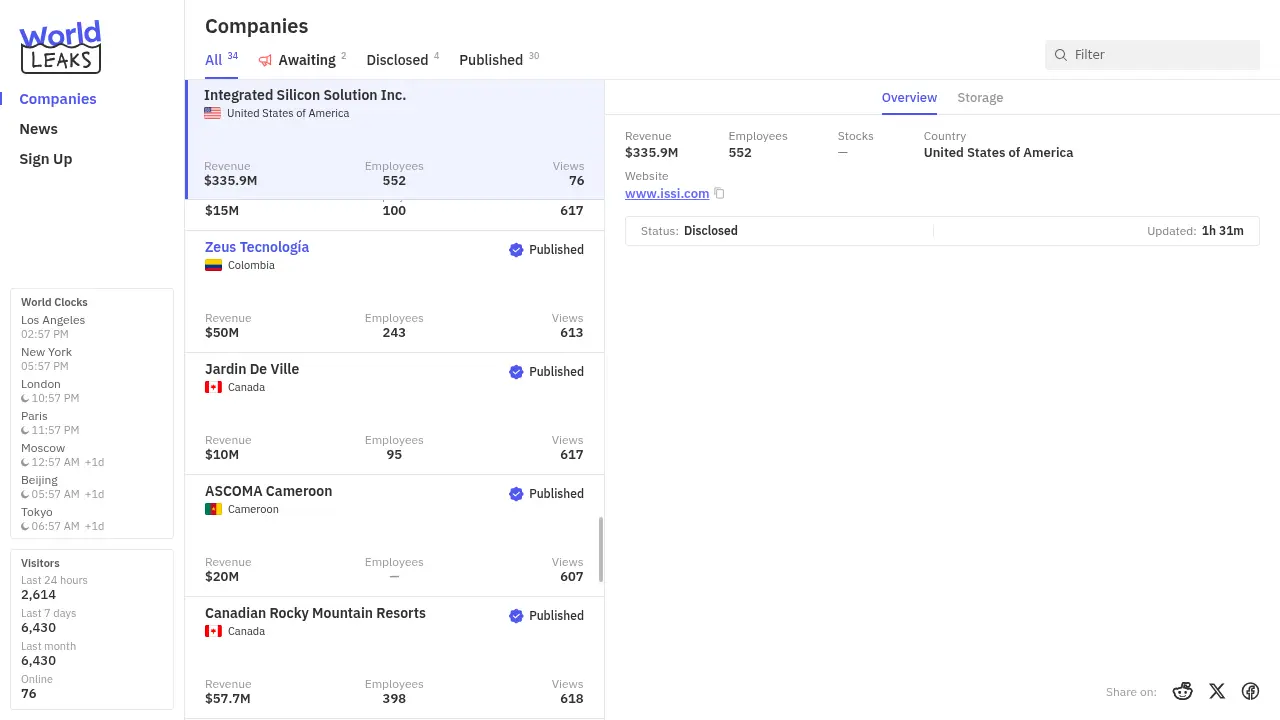Click the search magnifier icon
Screen dimensions: 1280x720
[x=1061, y=55]
